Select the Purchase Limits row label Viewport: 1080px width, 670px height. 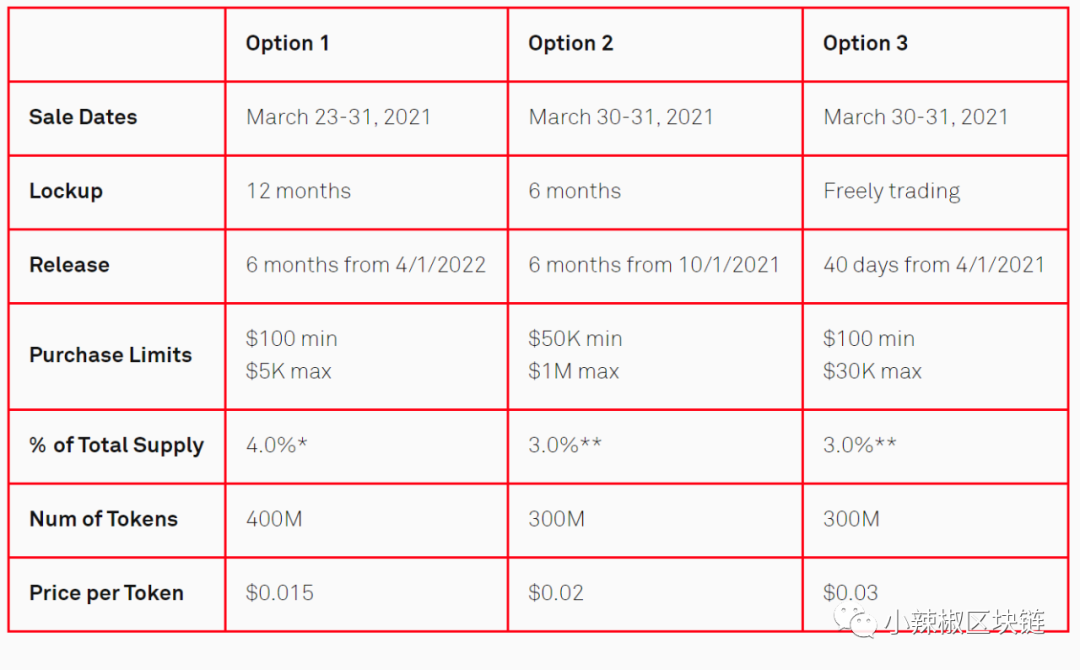click(x=110, y=355)
